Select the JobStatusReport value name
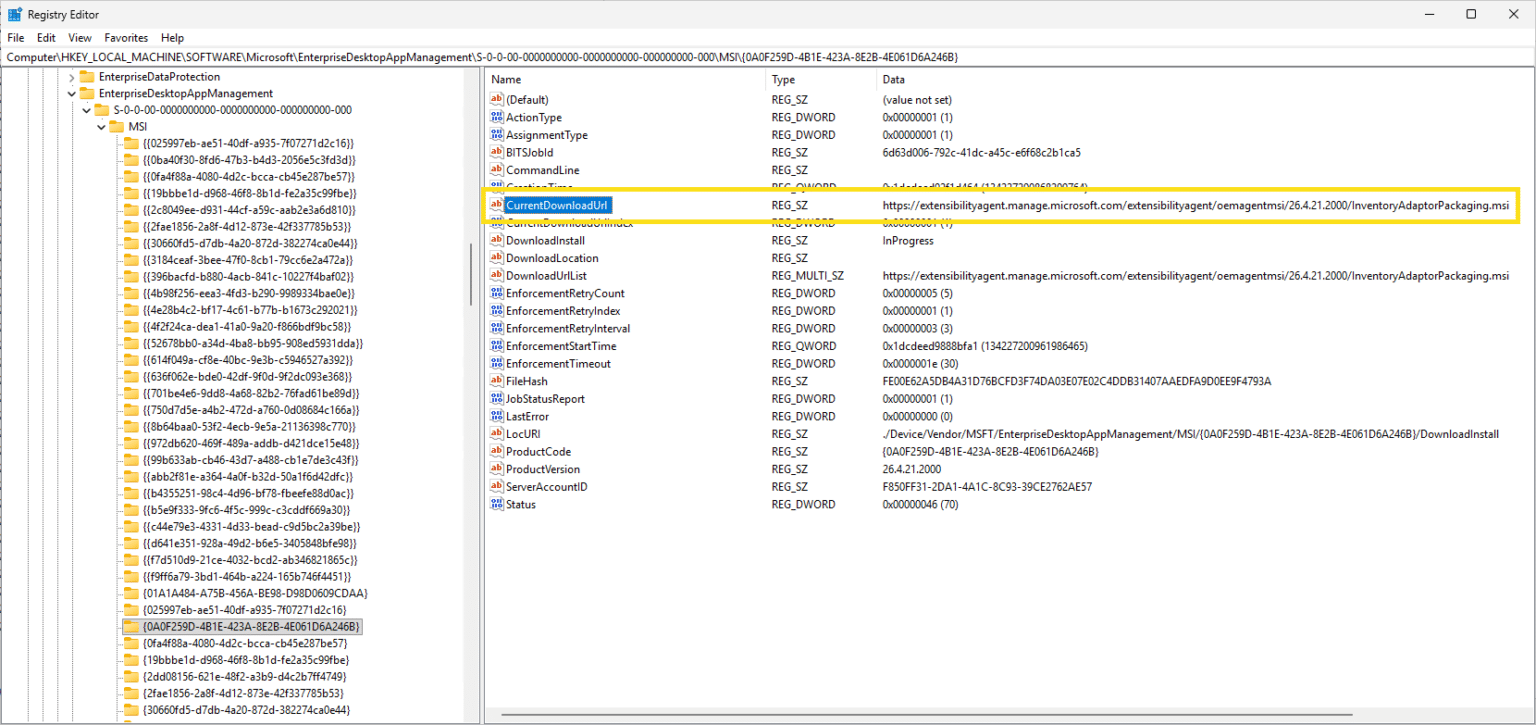Screen dimensions: 1536x725 pyautogui.click(x=546, y=399)
